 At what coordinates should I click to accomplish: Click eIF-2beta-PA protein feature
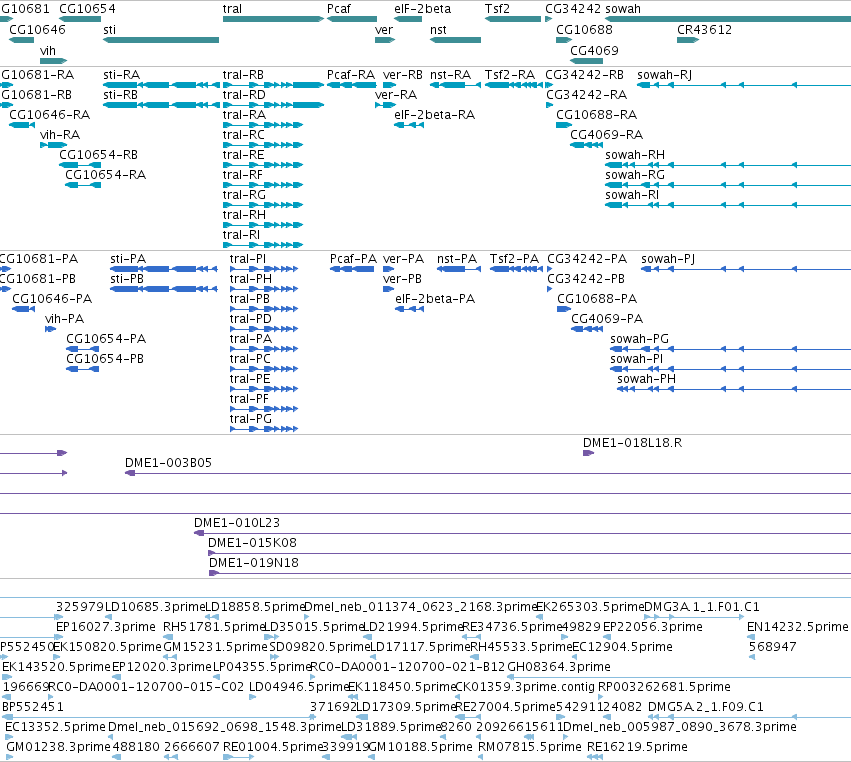pos(410,309)
